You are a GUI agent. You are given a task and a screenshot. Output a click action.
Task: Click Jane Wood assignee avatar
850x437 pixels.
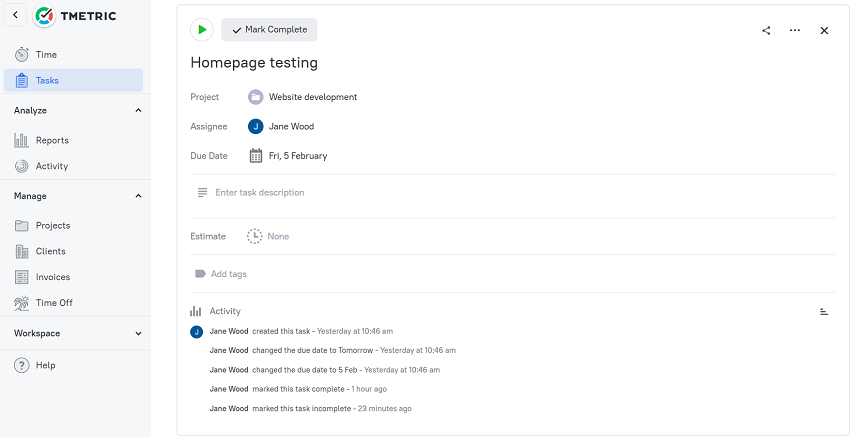point(255,126)
